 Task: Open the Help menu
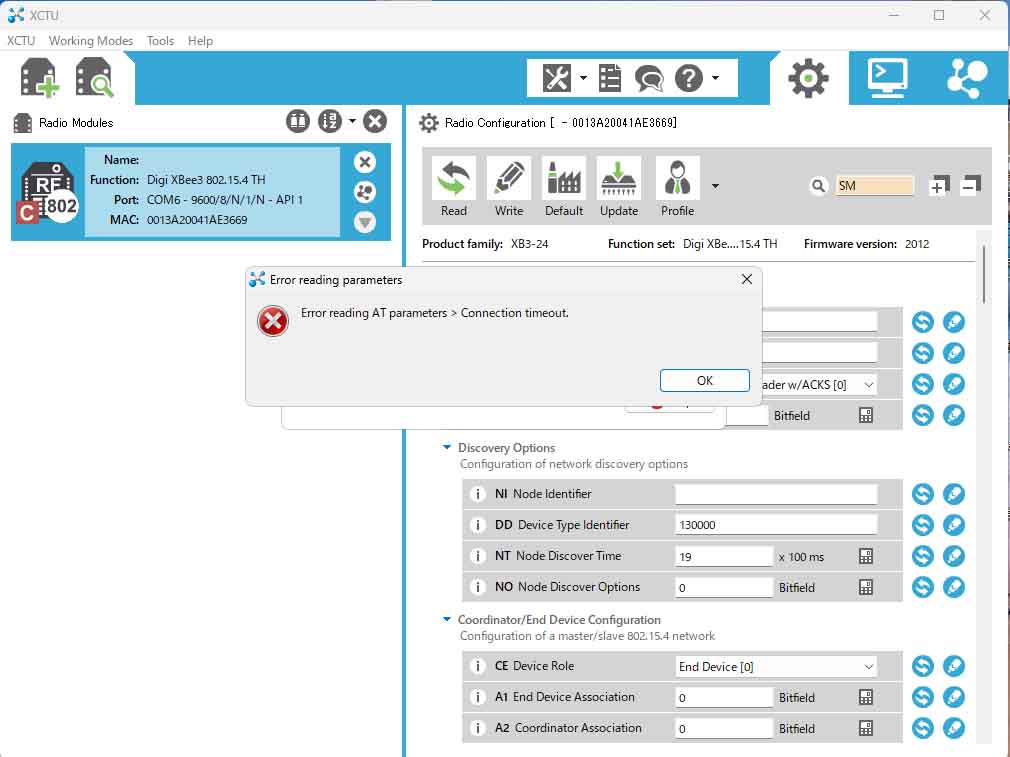[200, 41]
